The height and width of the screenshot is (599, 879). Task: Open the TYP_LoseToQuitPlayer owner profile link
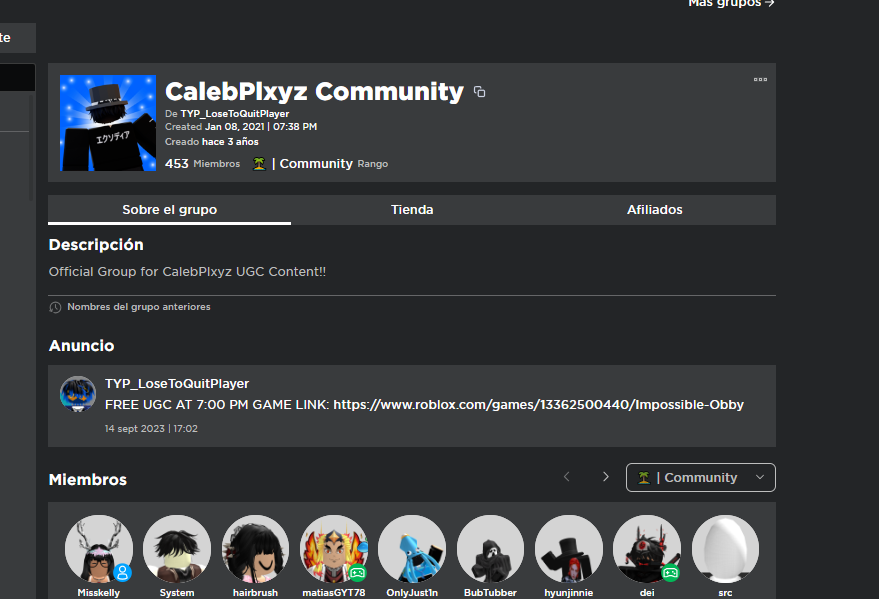234,113
